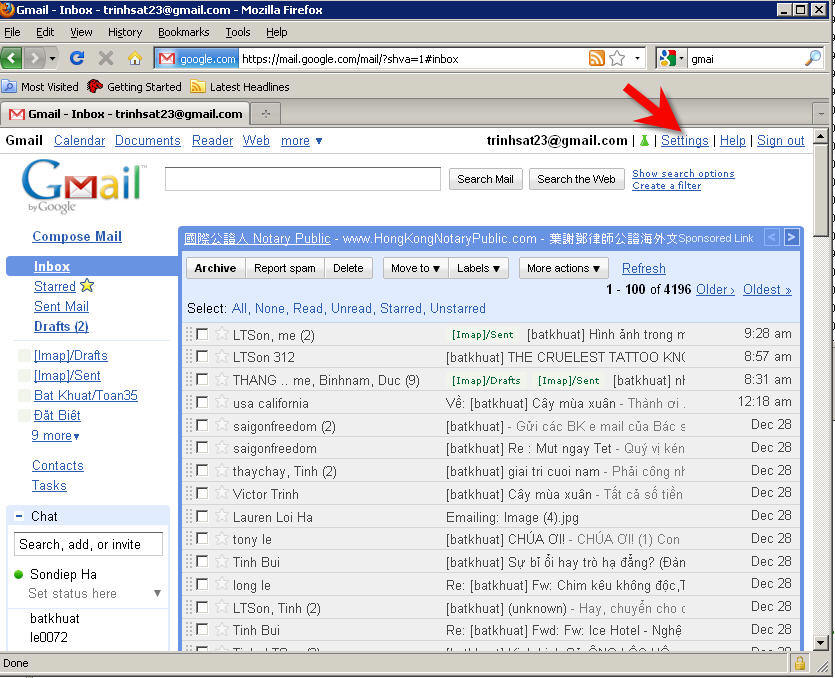Check the saigonfreedom (2) conversation box

[x=202, y=424]
